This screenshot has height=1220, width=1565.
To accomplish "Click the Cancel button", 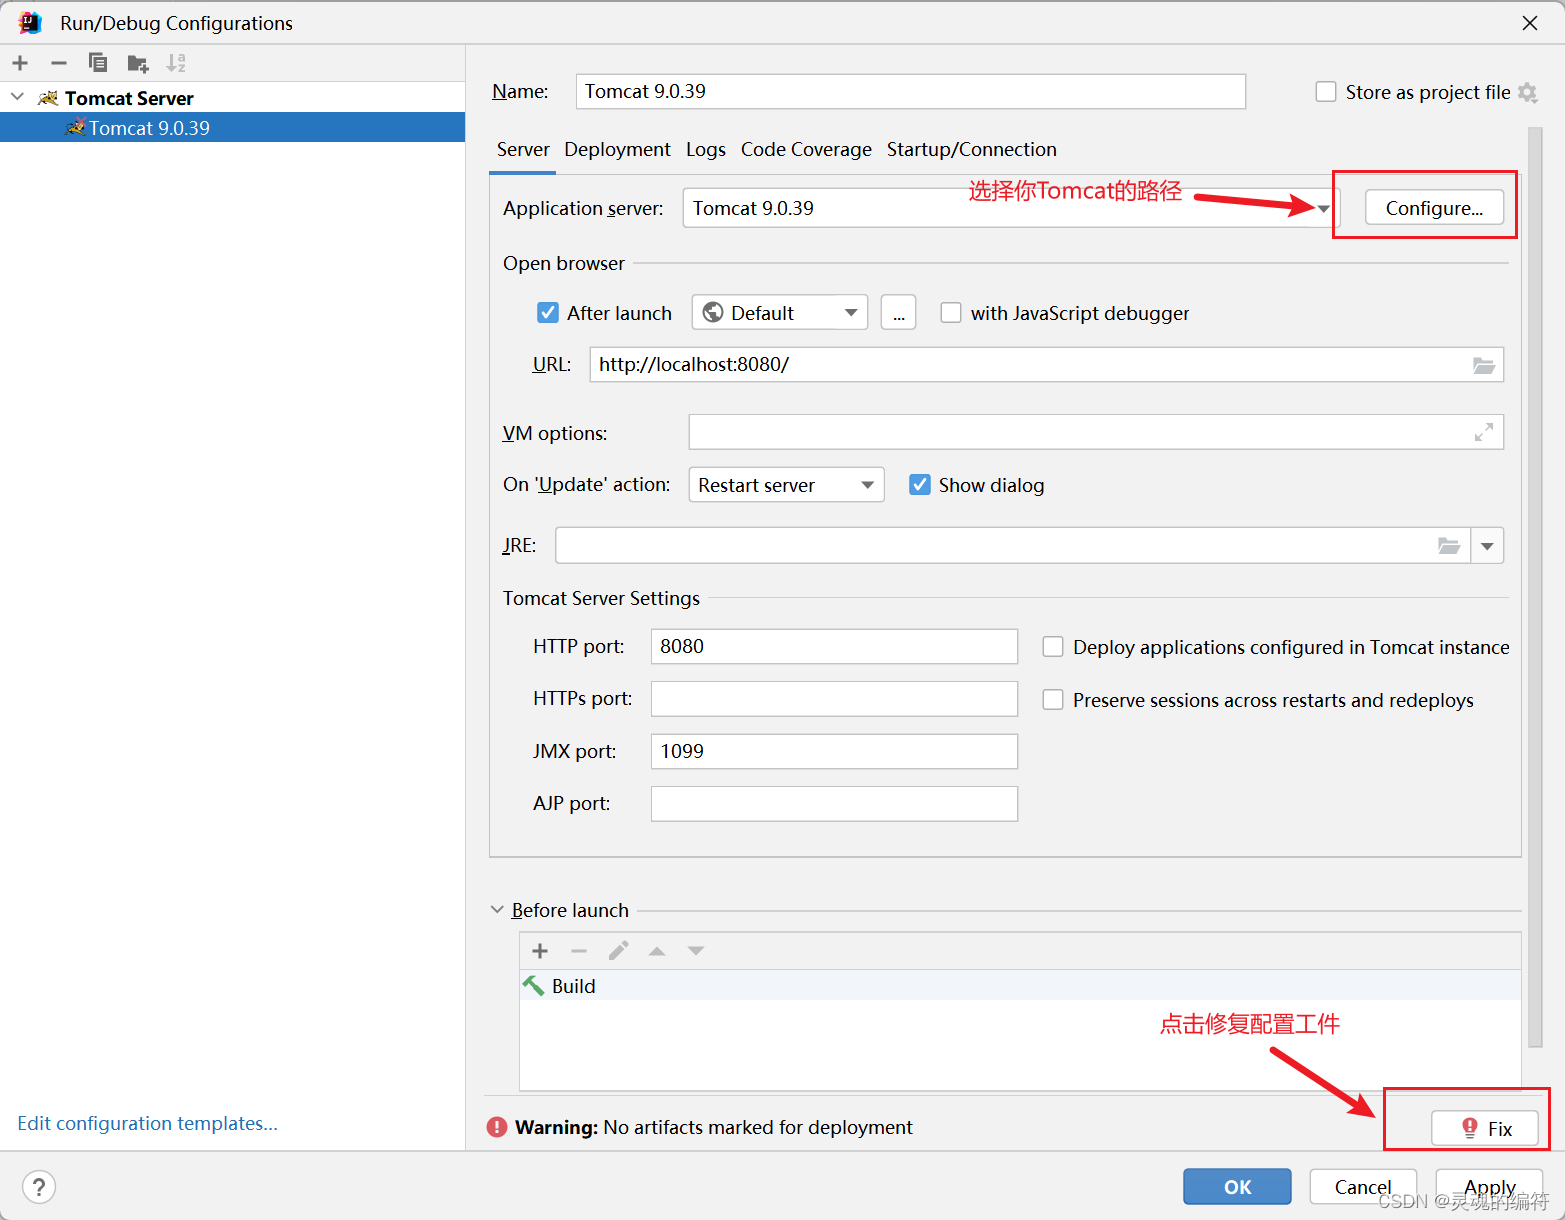I will pyautogui.click(x=1363, y=1187).
